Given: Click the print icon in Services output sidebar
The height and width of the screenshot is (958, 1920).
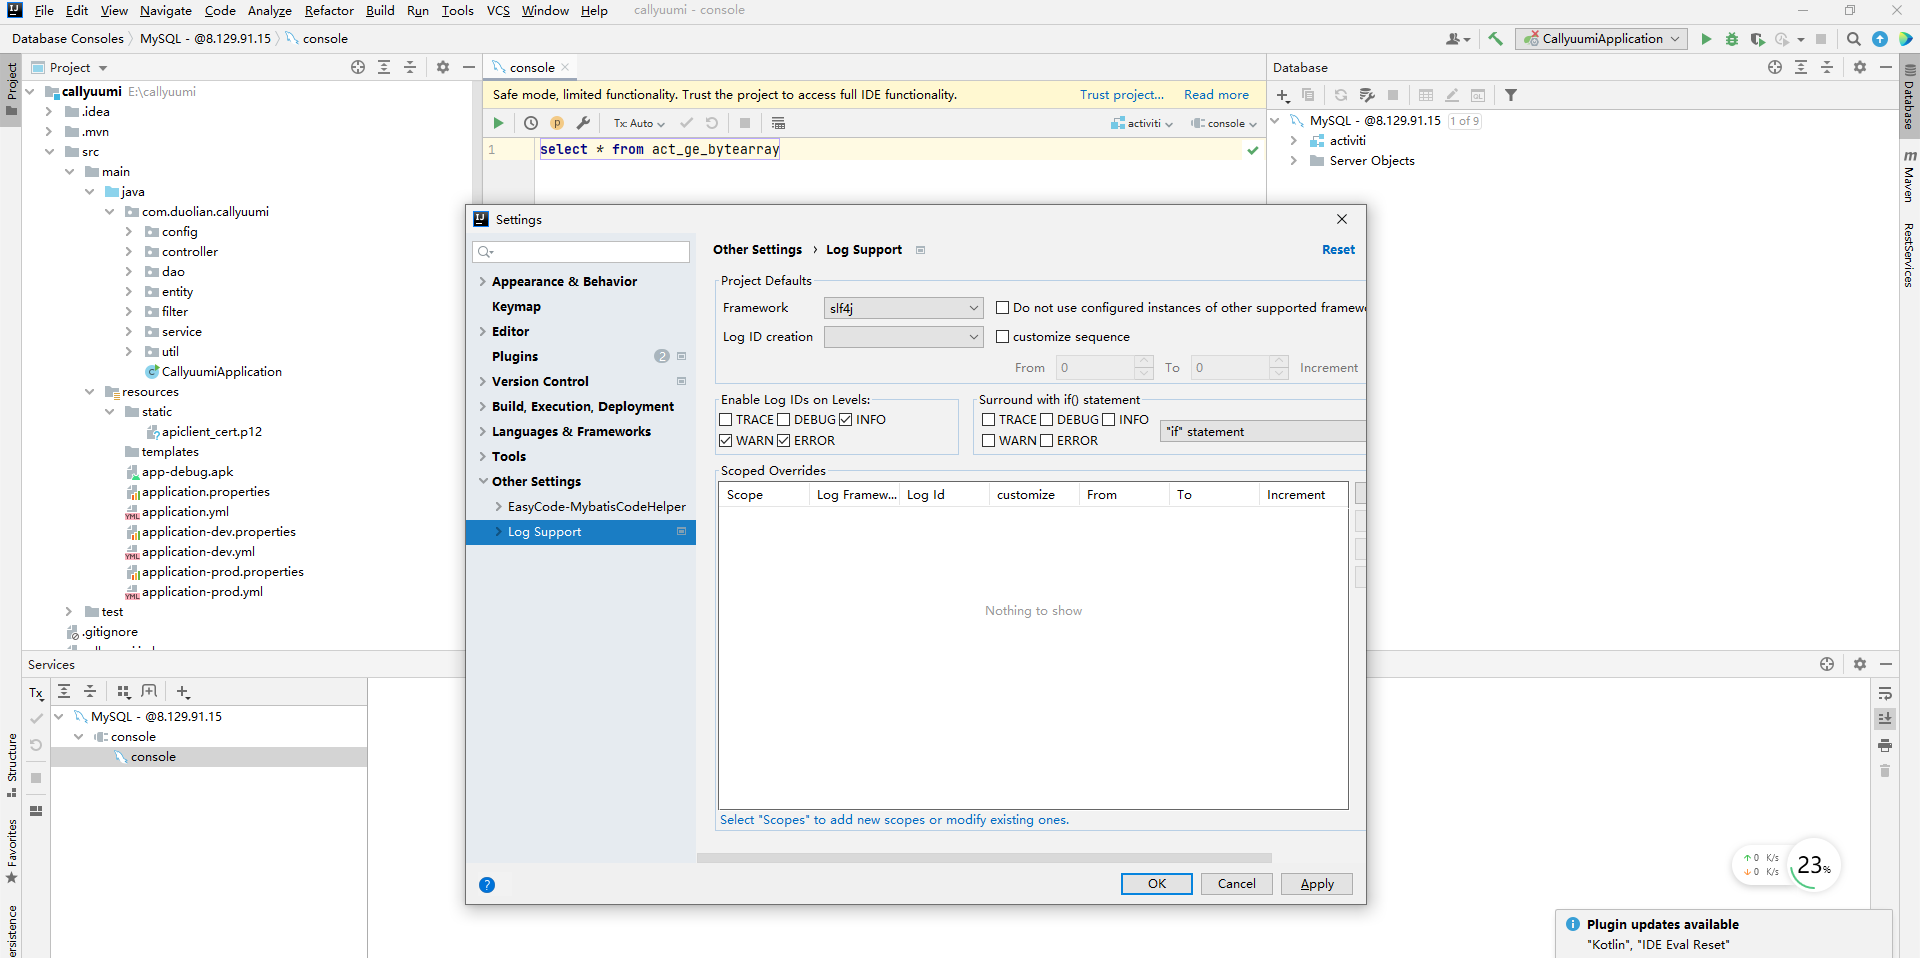Looking at the screenshot, I should [x=1885, y=745].
